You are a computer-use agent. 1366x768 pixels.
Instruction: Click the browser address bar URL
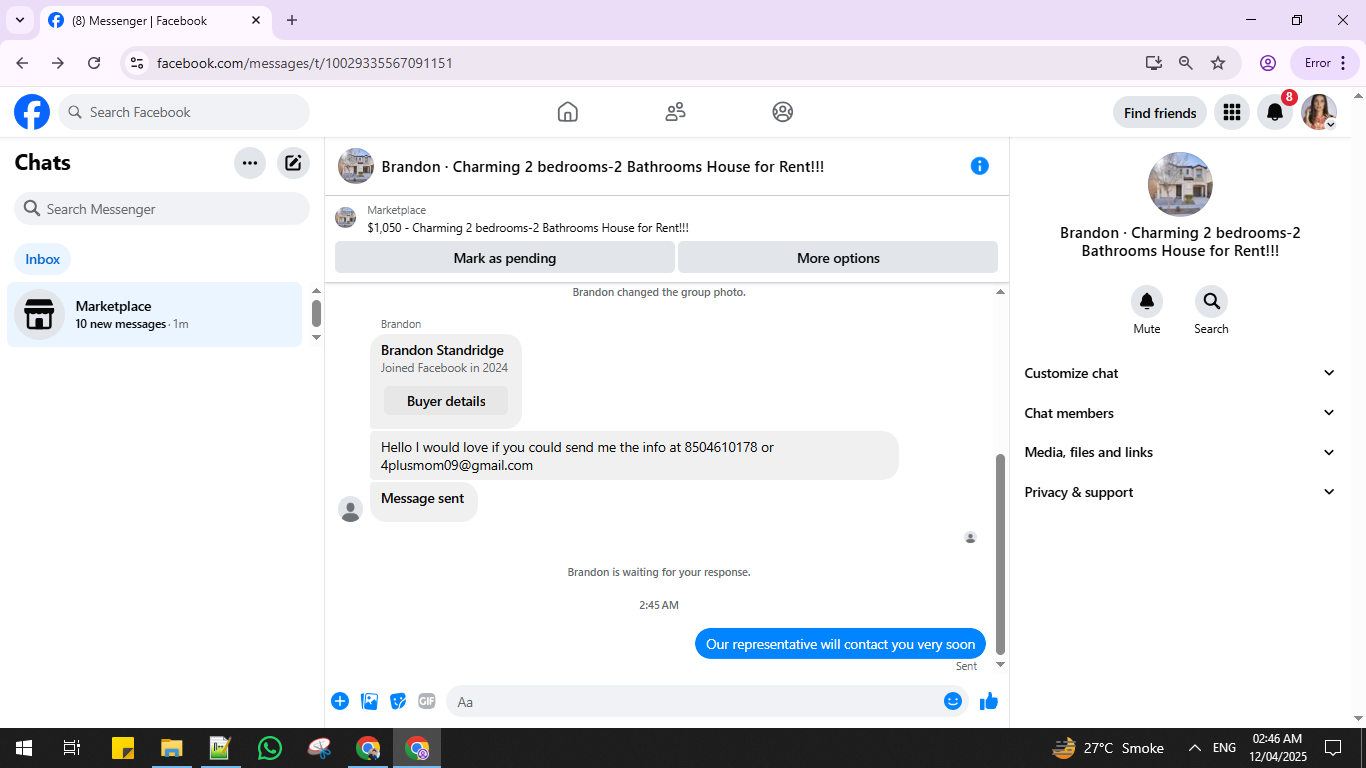click(305, 63)
